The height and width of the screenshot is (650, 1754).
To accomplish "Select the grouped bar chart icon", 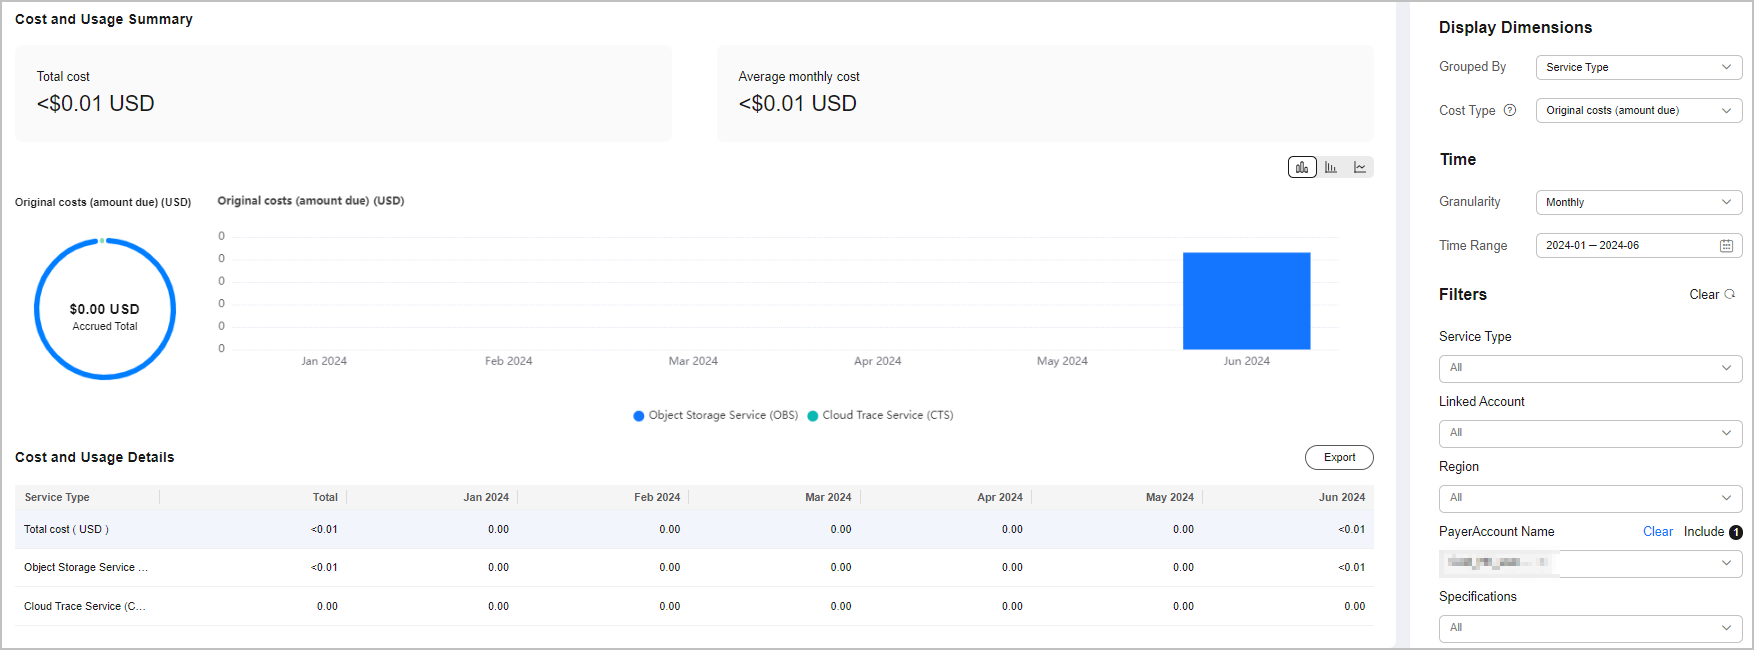I will (x=1331, y=167).
